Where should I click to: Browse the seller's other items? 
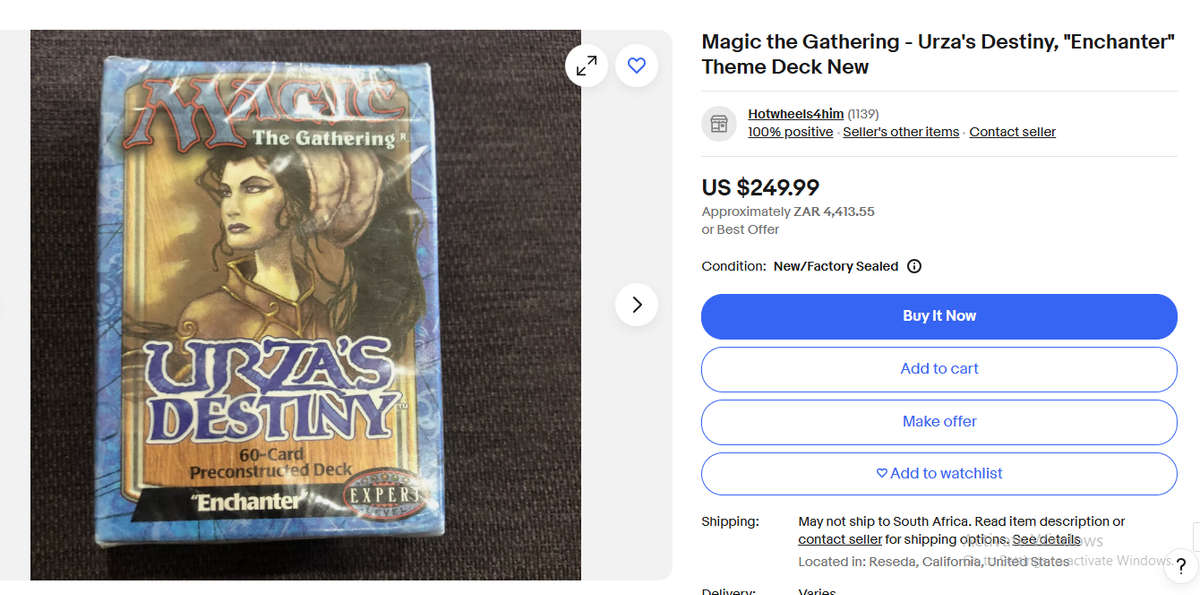pos(900,131)
